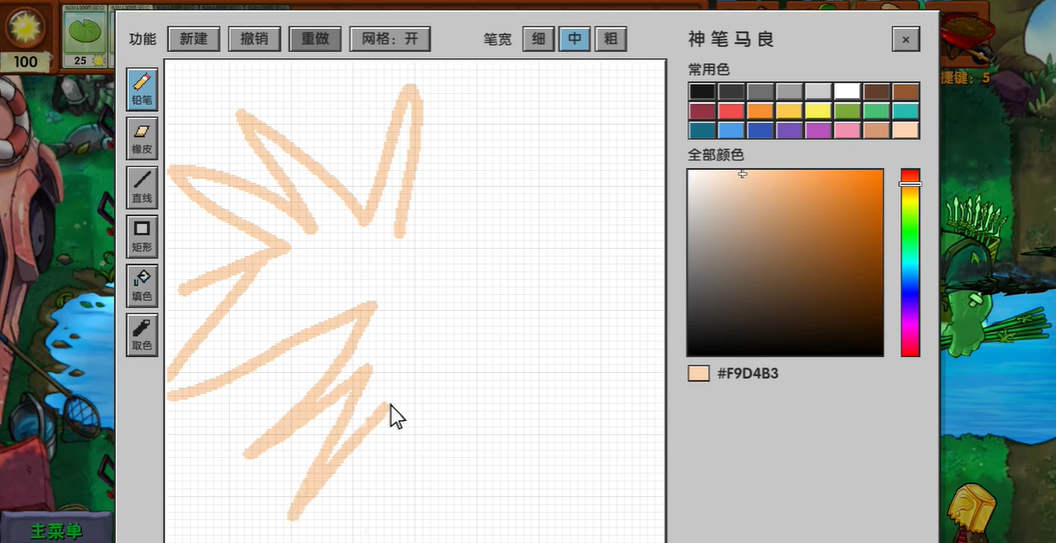Image resolution: width=1056 pixels, height=543 pixels.
Task: Pick the orange color swatch
Action: click(760, 111)
